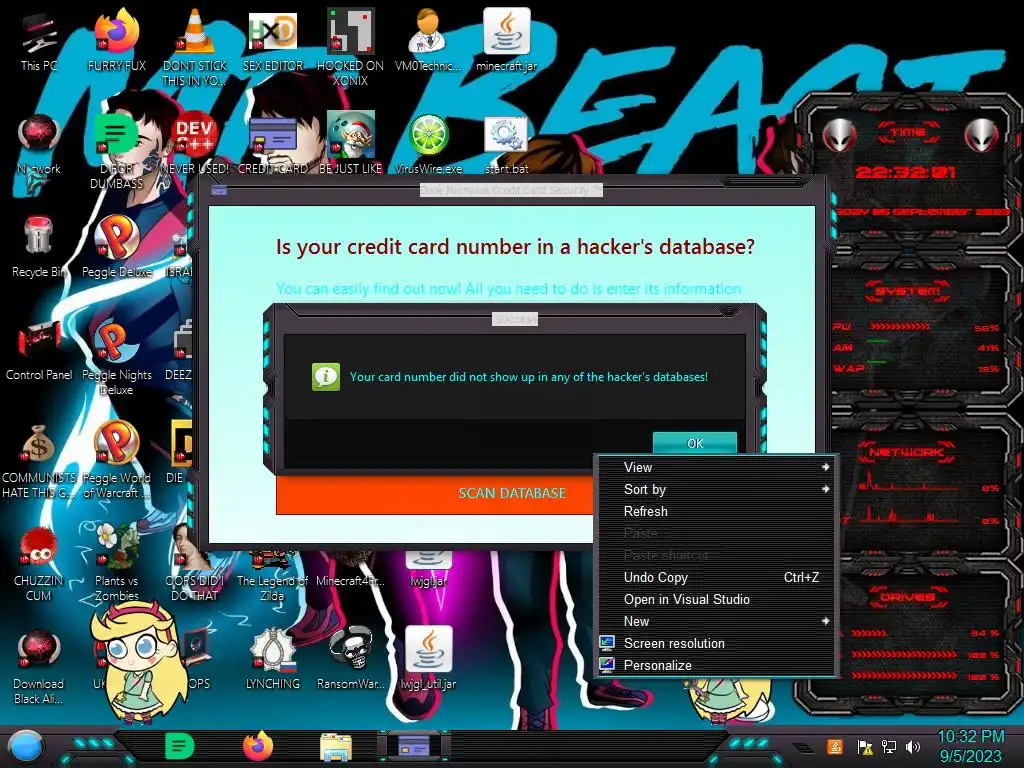Click the Success dialog title bar
Image resolution: width=1024 pixels, height=768 pixels.
tap(514, 319)
